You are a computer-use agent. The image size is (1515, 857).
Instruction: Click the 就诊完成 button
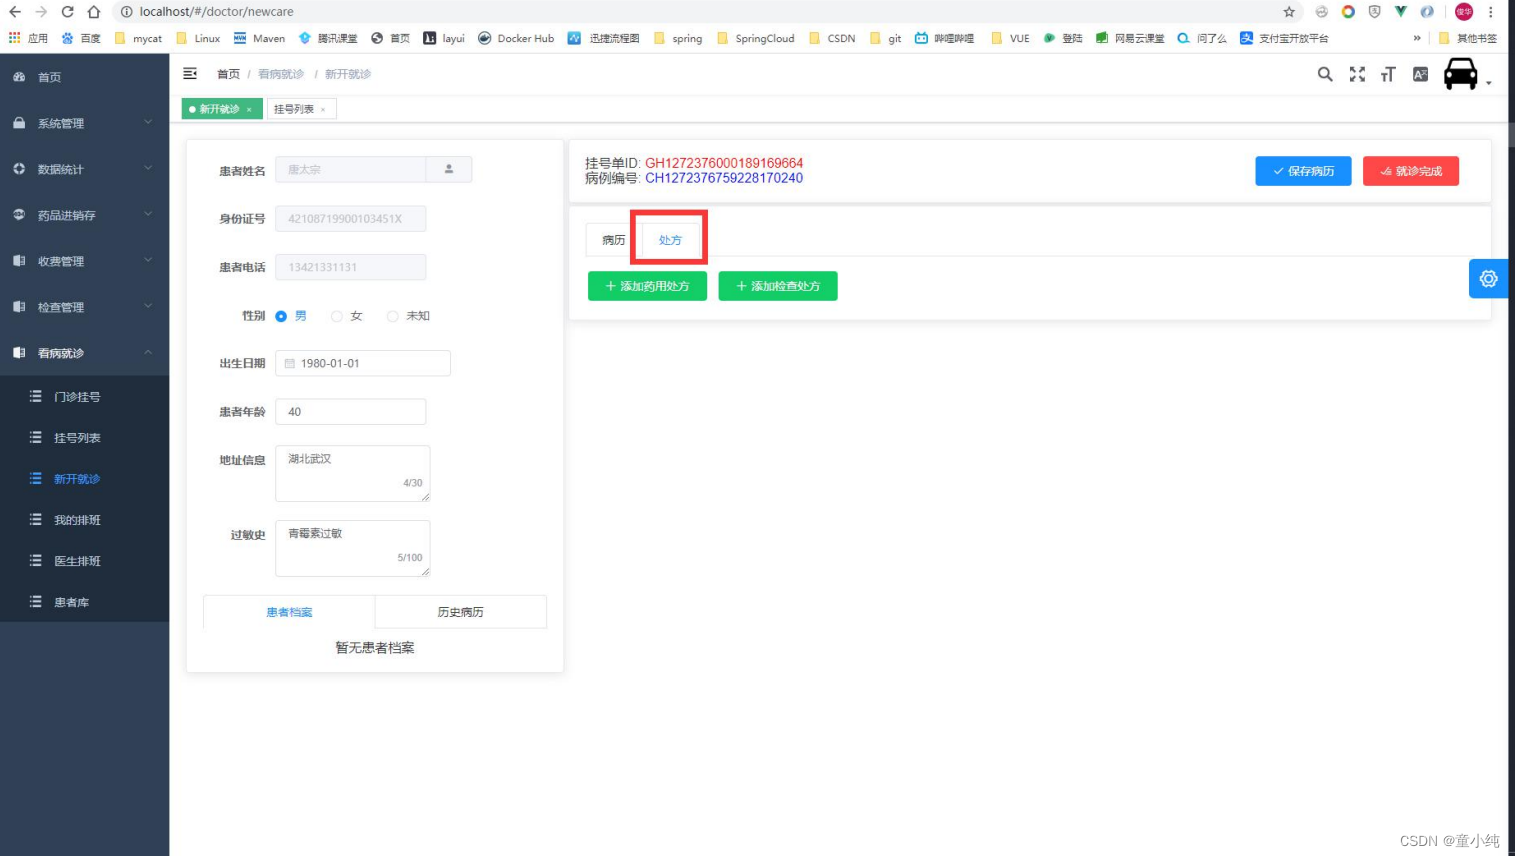(x=1411, y=171)
